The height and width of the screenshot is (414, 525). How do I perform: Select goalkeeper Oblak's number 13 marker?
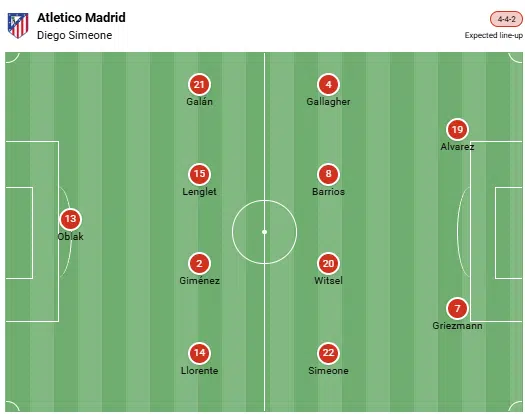click(x=70, y=219)
